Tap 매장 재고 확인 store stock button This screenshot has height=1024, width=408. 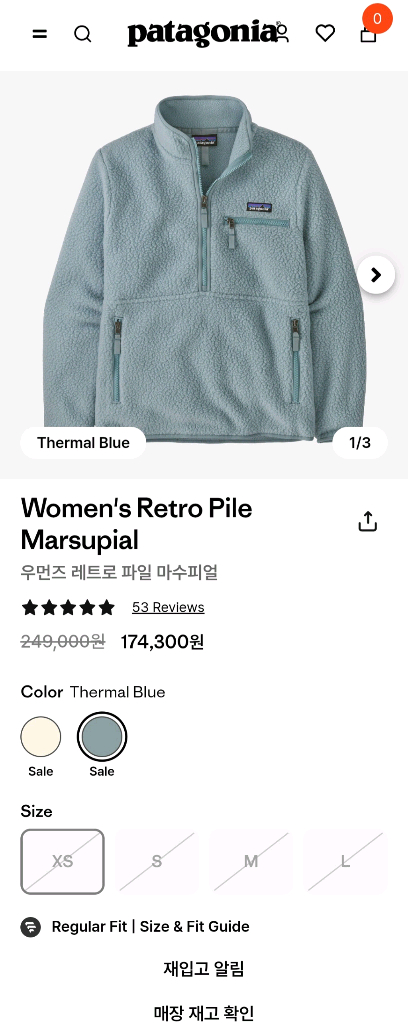[204, 1012]
